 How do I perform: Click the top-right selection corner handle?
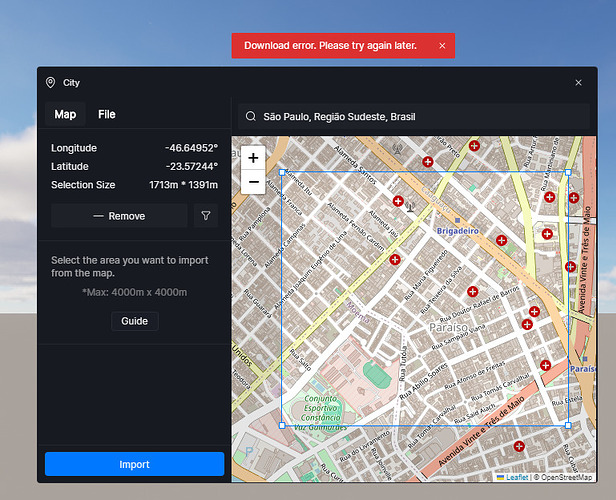tap(568, 172)
